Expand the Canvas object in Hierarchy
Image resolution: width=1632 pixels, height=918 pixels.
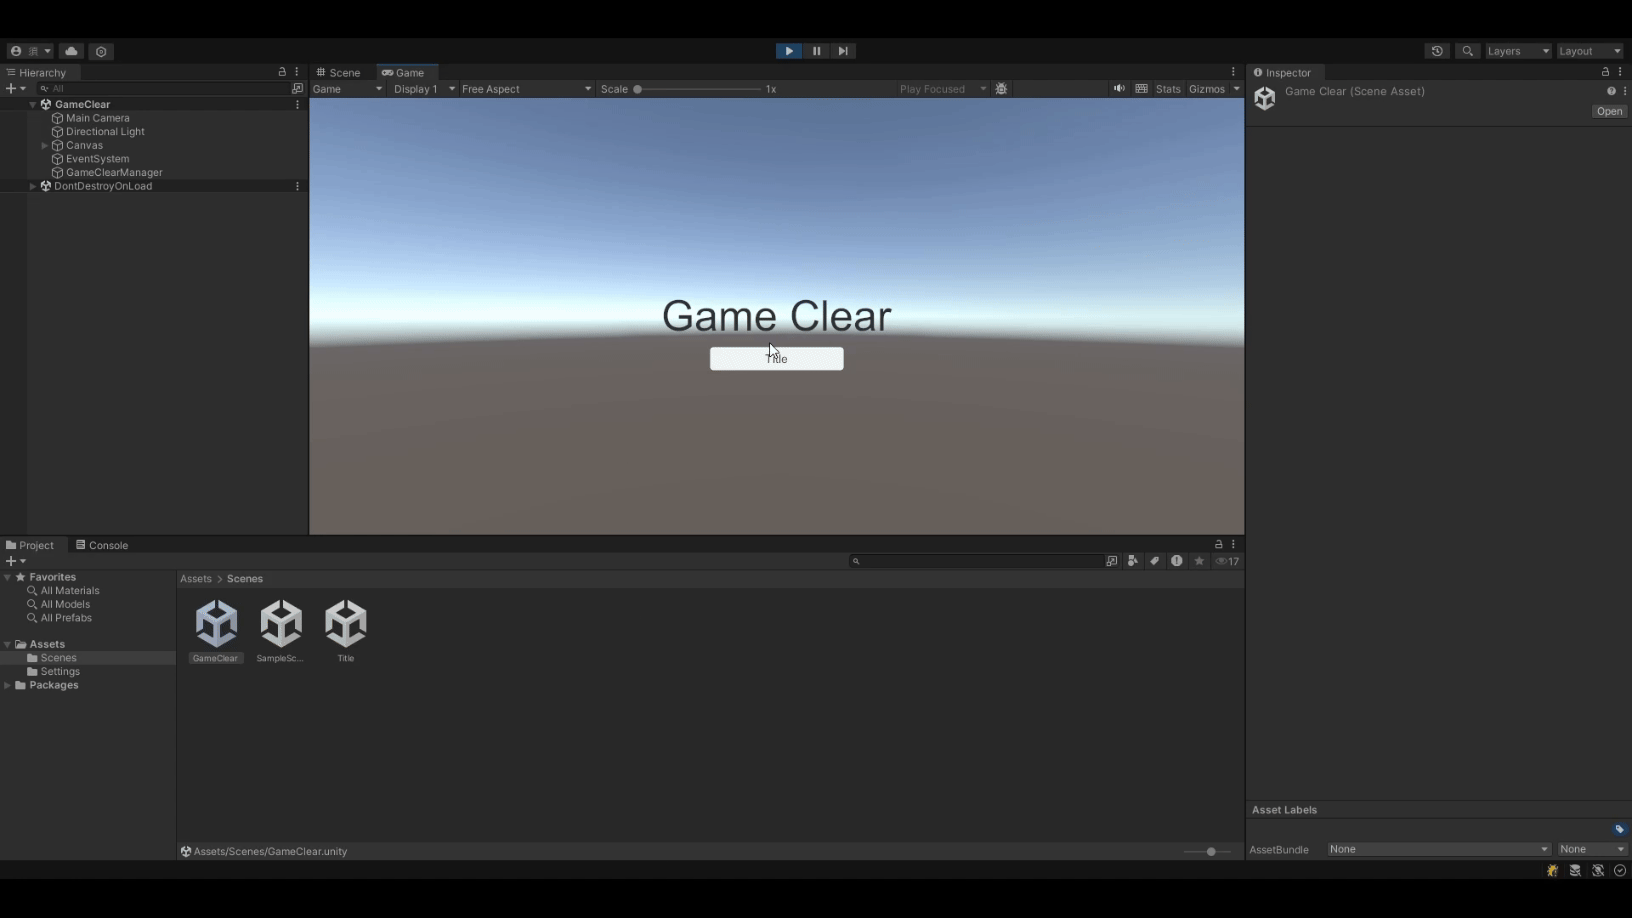point(44,145)
